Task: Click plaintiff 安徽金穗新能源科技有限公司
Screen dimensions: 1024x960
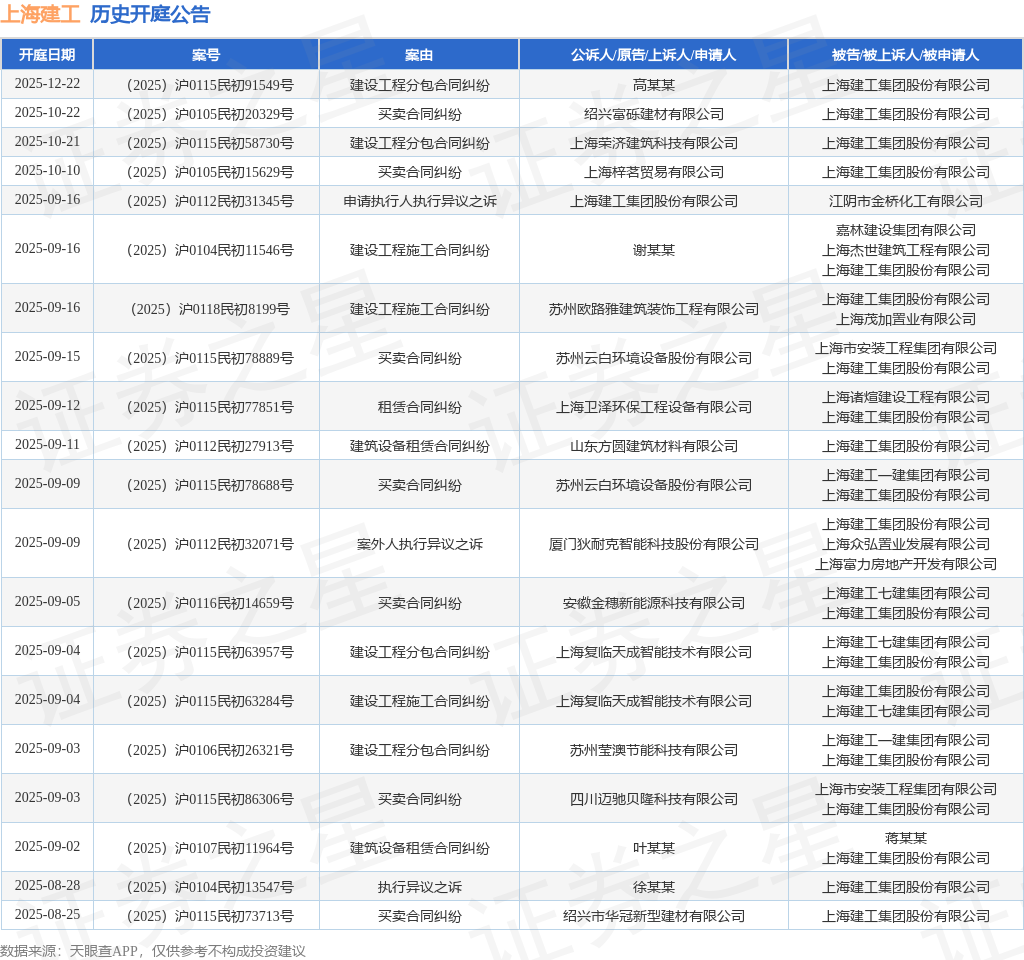Action: [653, 603]
